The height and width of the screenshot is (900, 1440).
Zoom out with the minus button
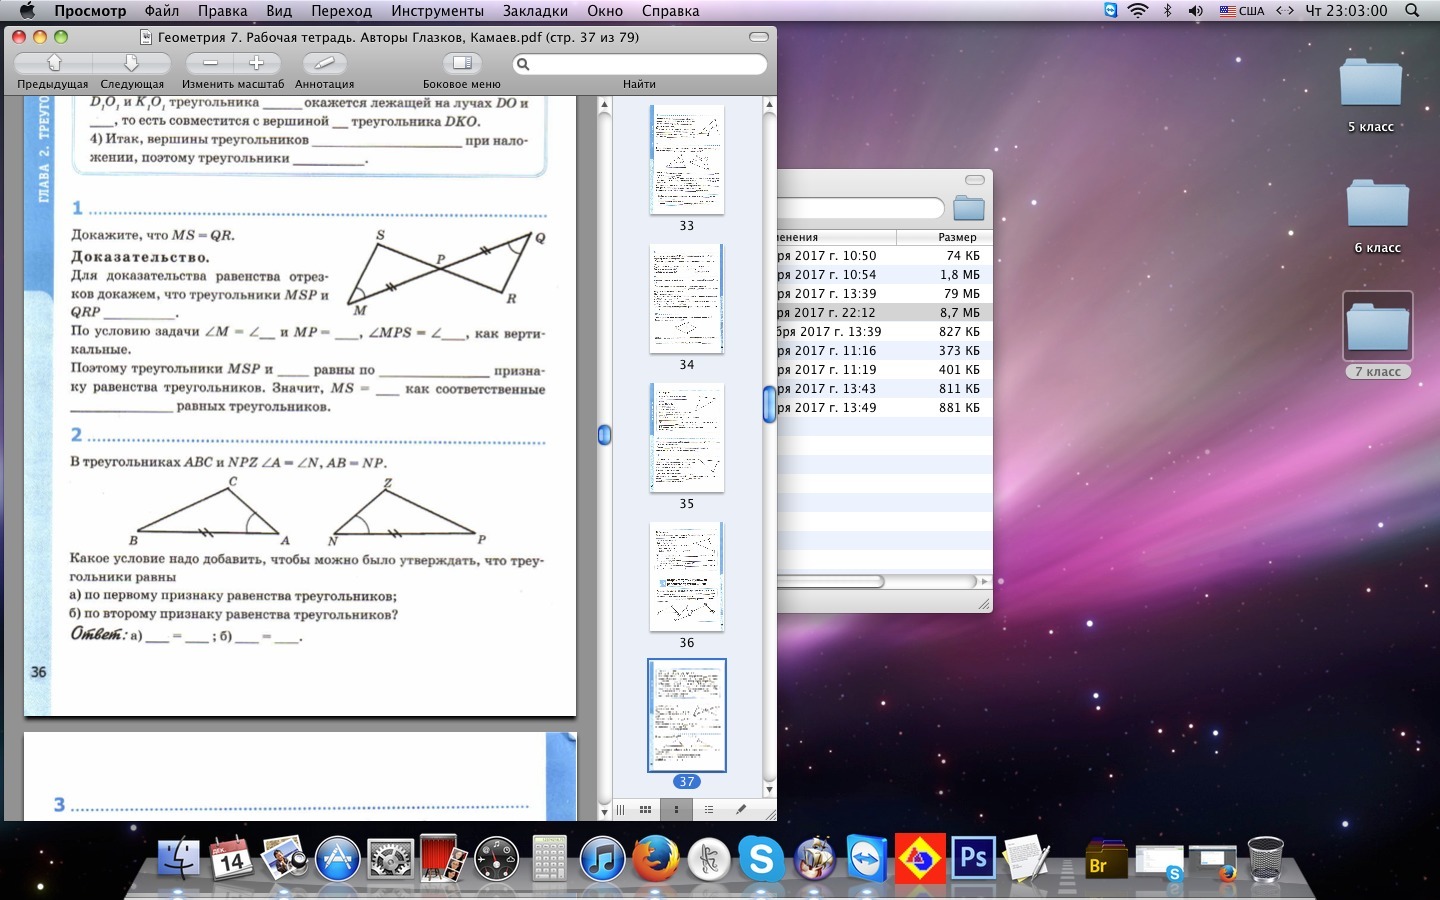(210, 63)
